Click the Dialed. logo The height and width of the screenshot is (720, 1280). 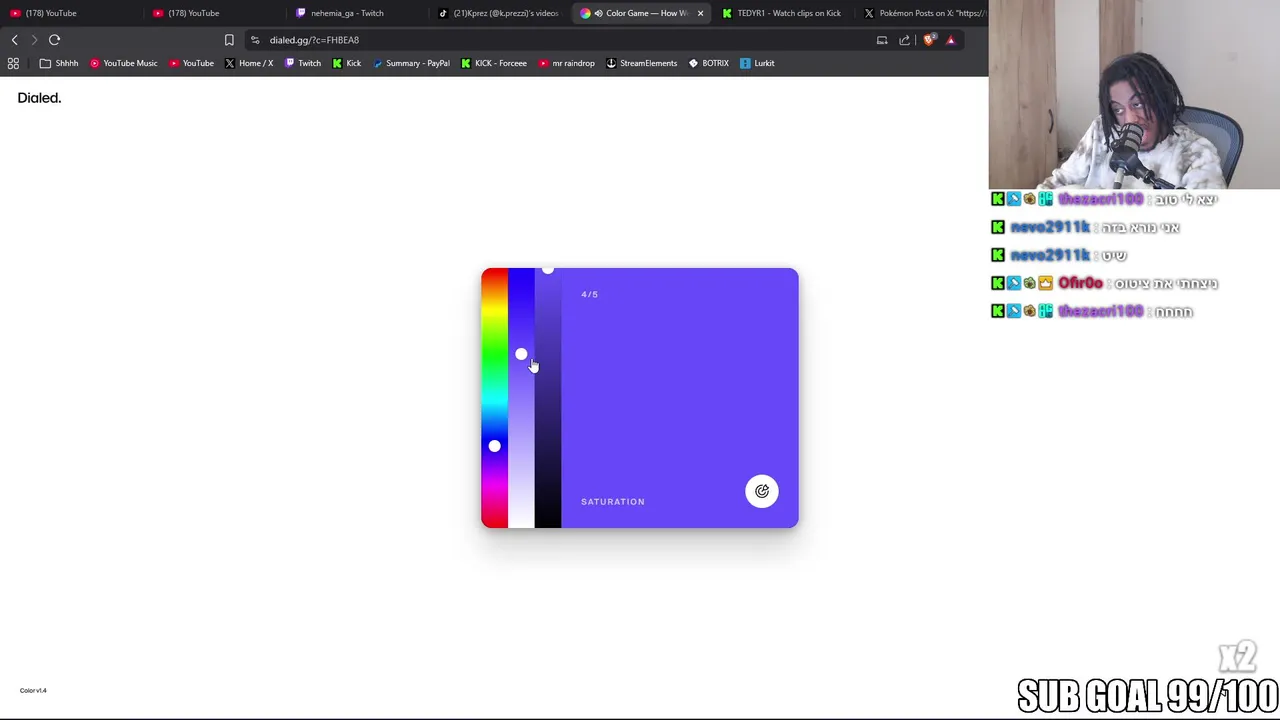coord(39,98)
